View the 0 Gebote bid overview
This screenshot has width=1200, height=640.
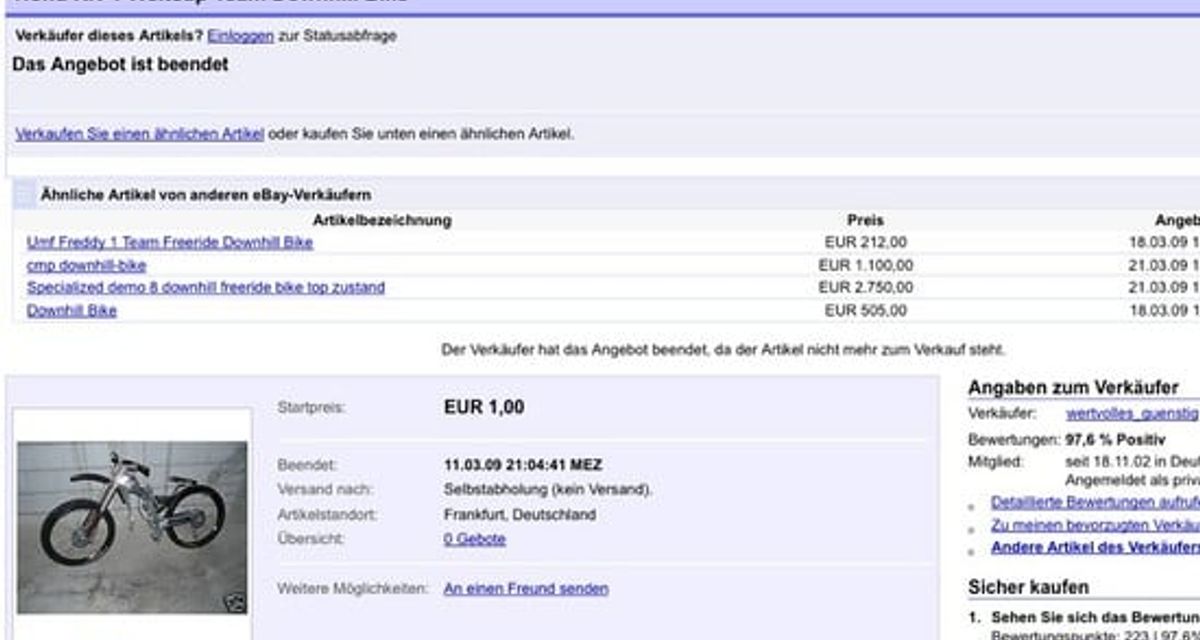click(x=474, y=539)
